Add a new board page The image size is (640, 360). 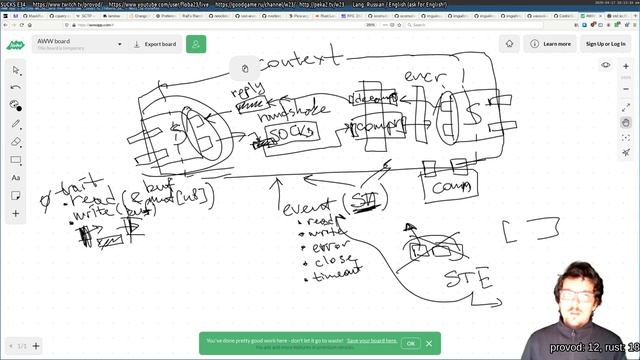click(36, 346)
